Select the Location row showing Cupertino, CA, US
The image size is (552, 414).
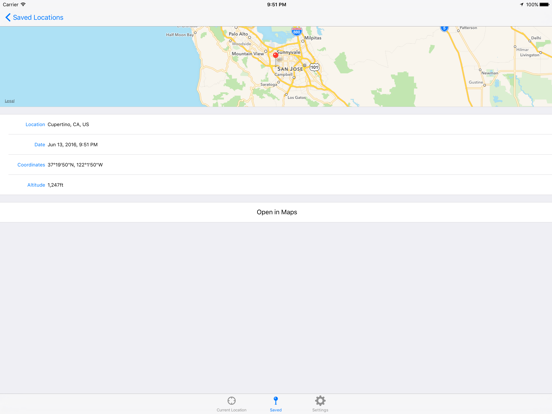click(x=276, y=124)
